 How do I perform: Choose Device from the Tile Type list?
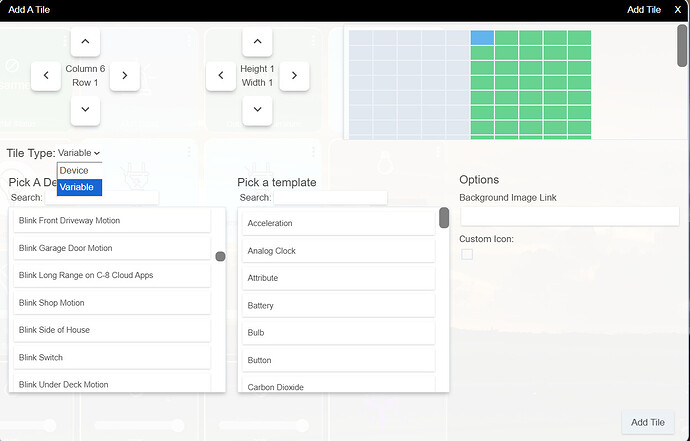74,171
